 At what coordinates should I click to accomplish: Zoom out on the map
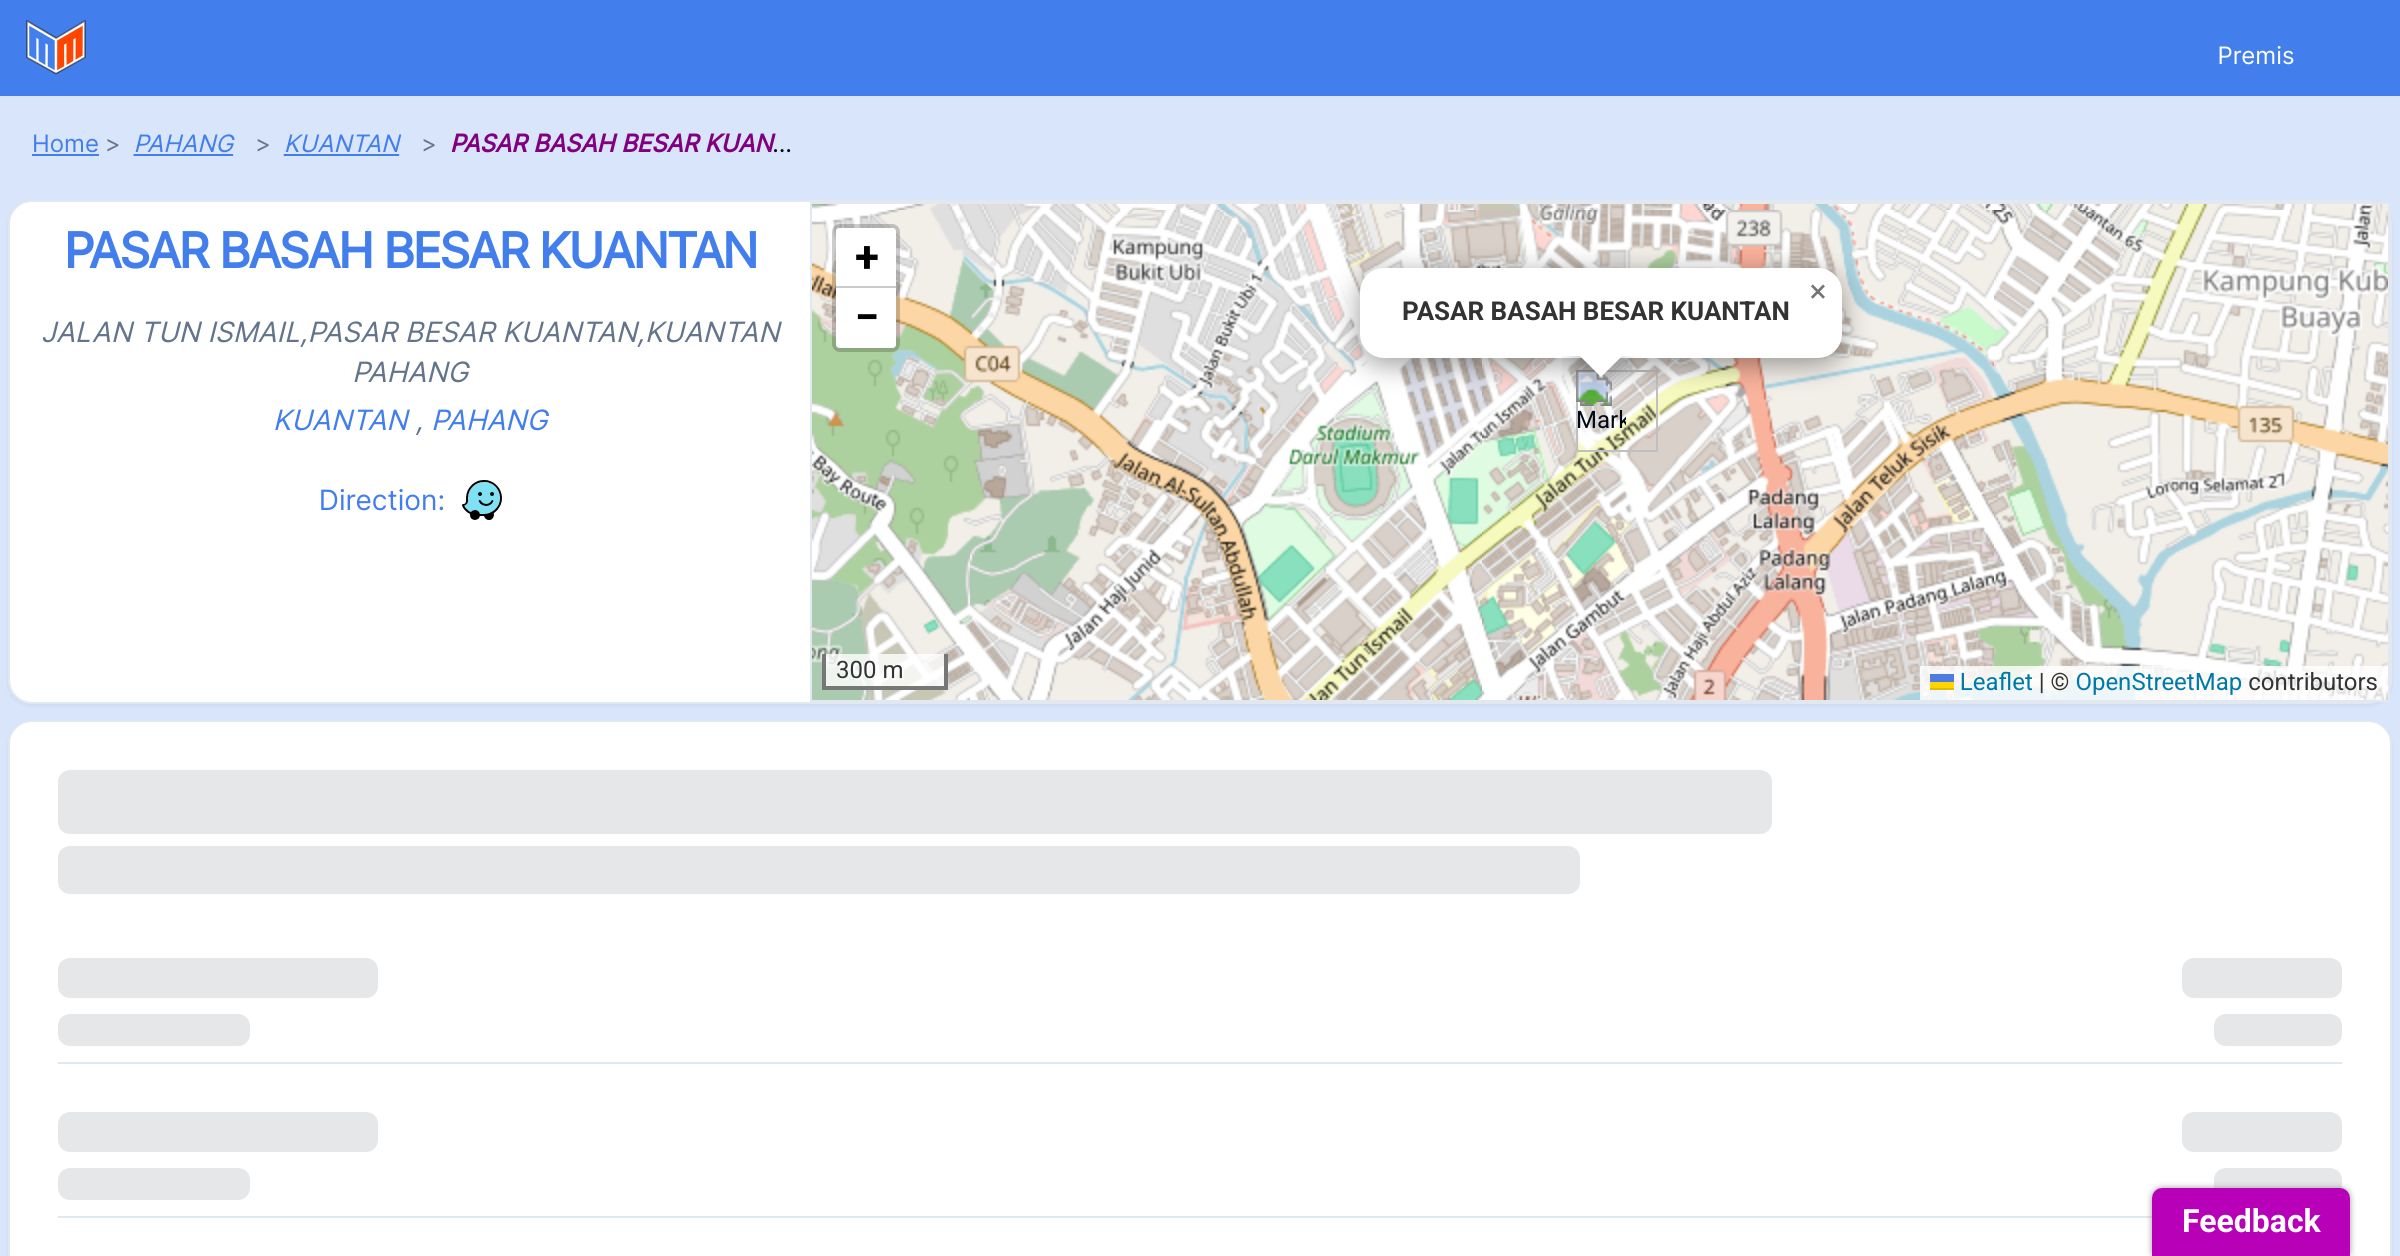[x=866, y=318]
